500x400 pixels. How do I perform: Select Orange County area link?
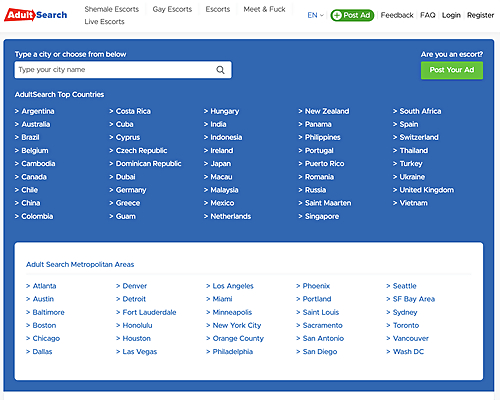[x=238, y=338]
